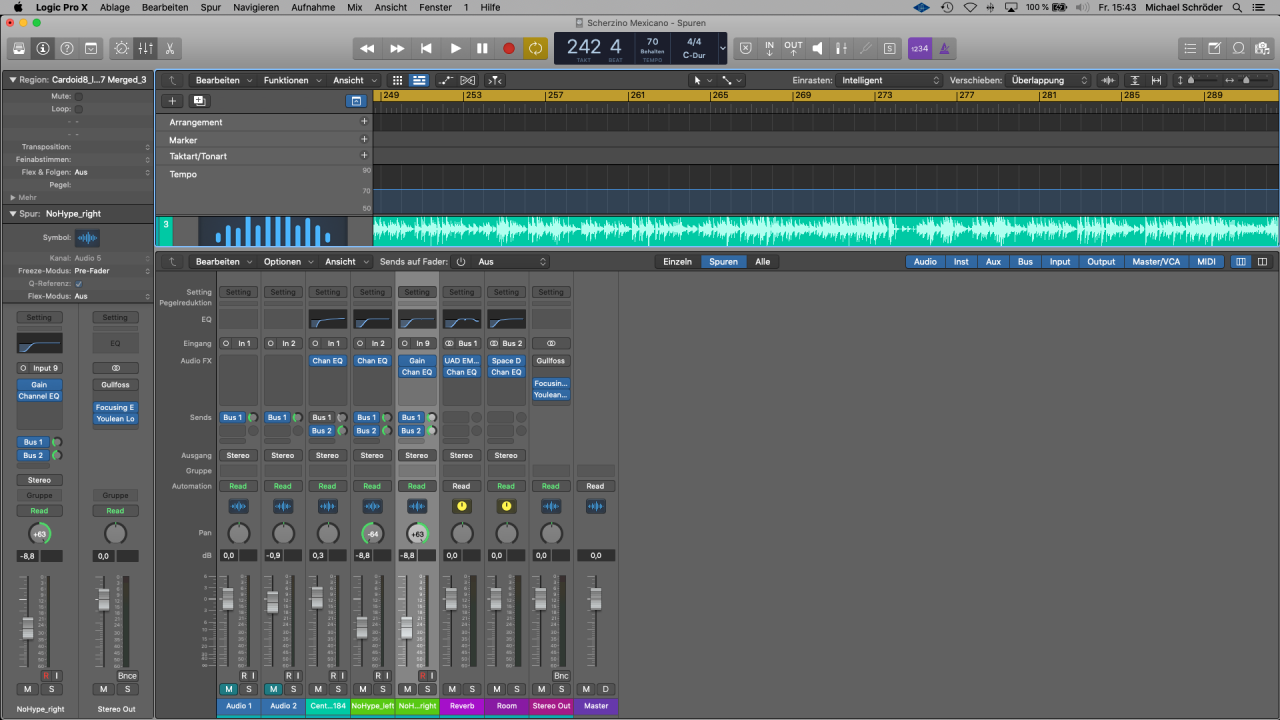1280x720 pixels.
Task: Open Funktionen menu in tracks area
Action: [x=290, y=80]
